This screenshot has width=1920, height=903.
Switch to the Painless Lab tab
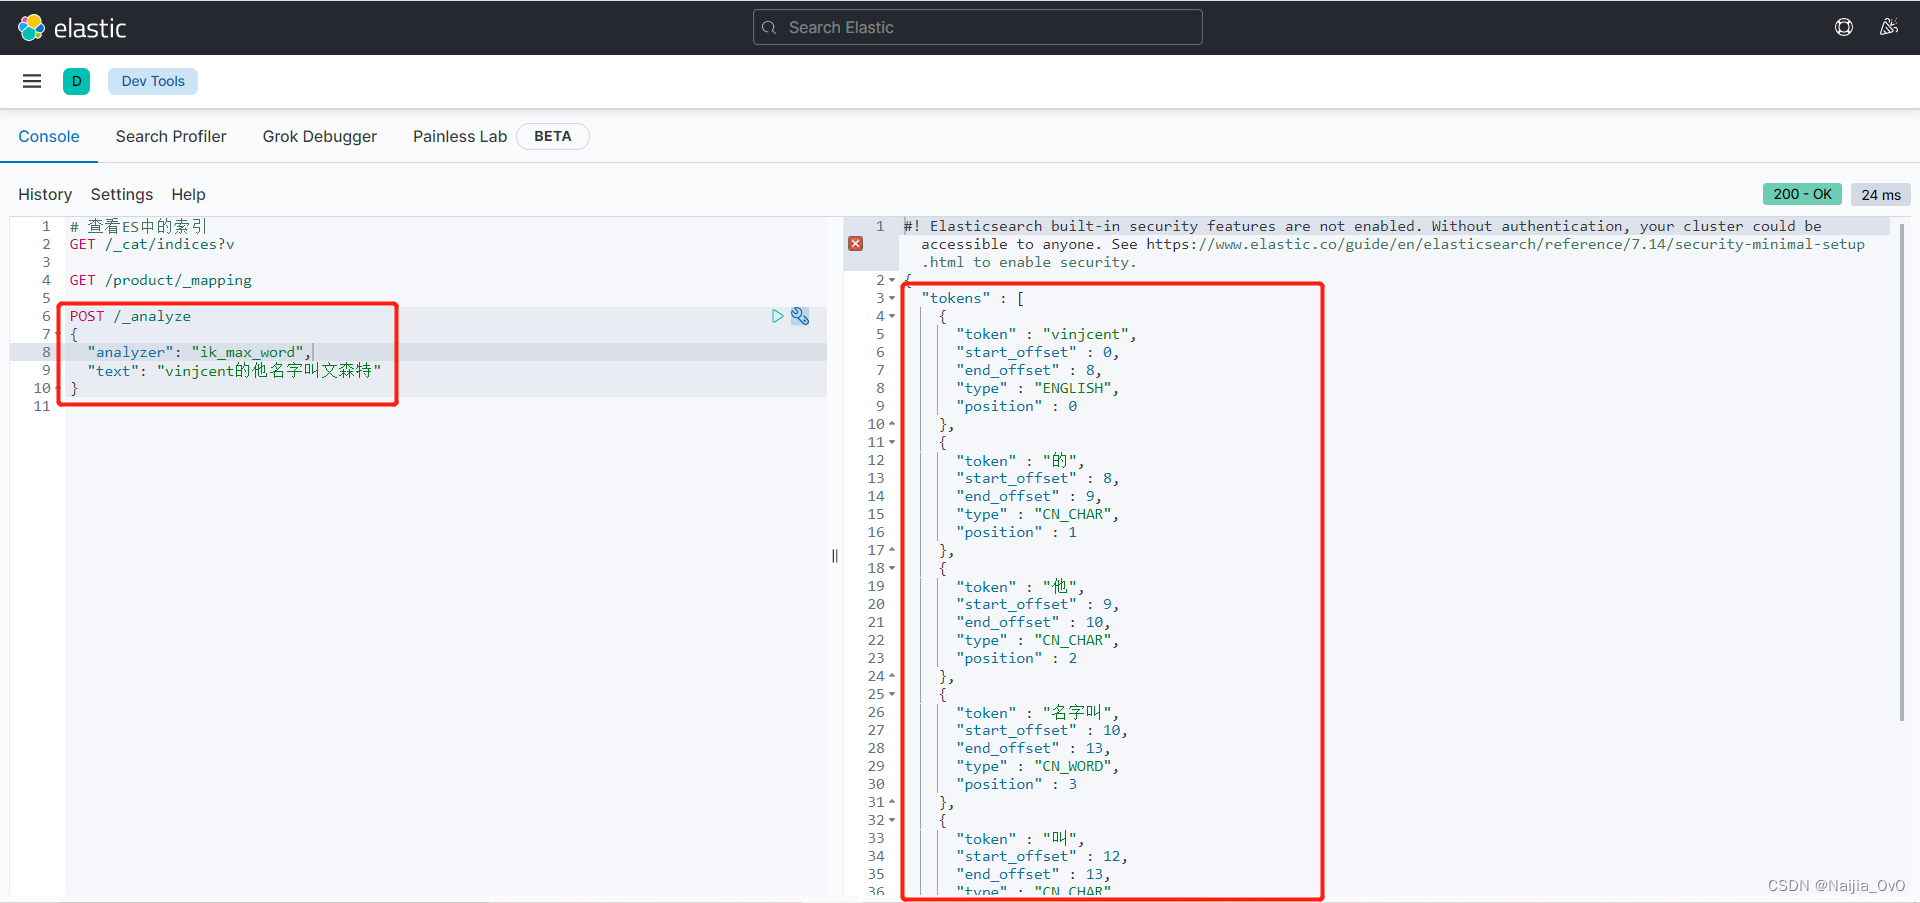click(x=460, y=137)
